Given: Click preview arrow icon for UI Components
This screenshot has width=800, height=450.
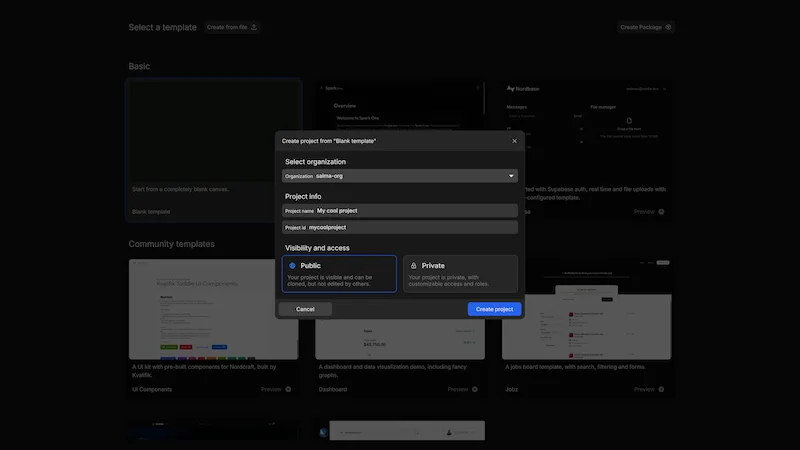Looking at the screenshot, I should [x=288, y=389].
